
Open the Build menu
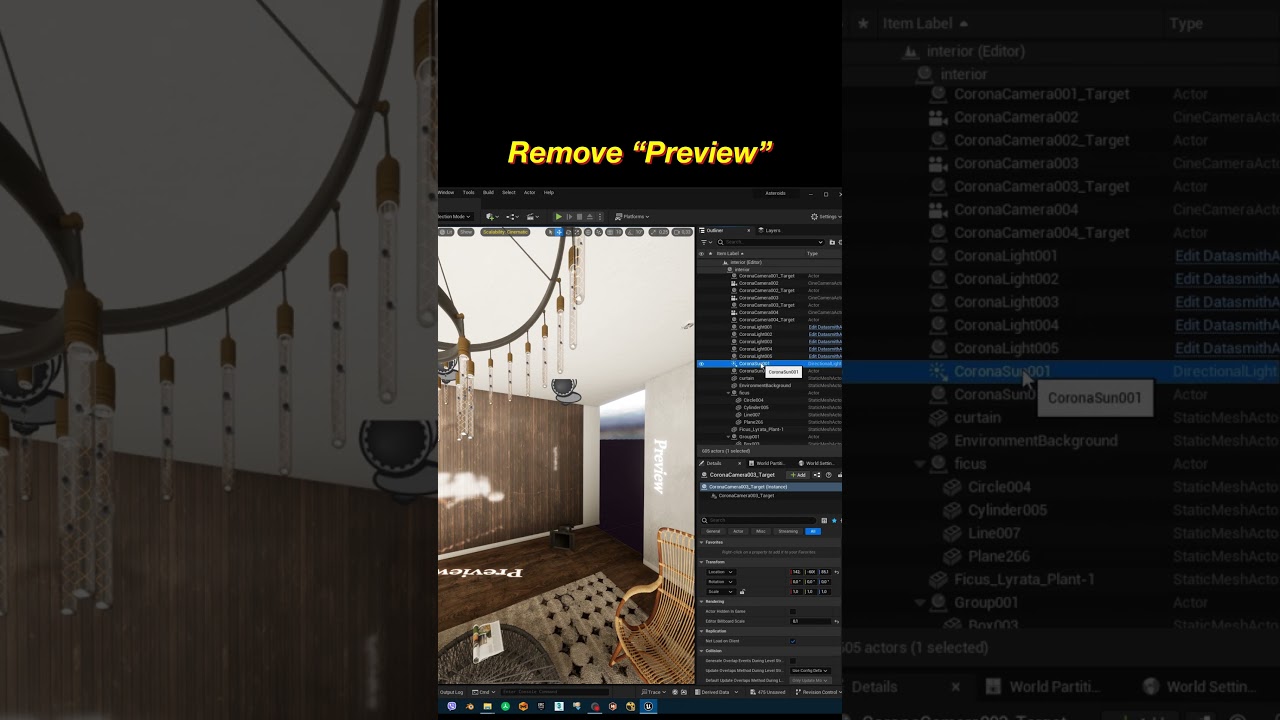point(488,192)
